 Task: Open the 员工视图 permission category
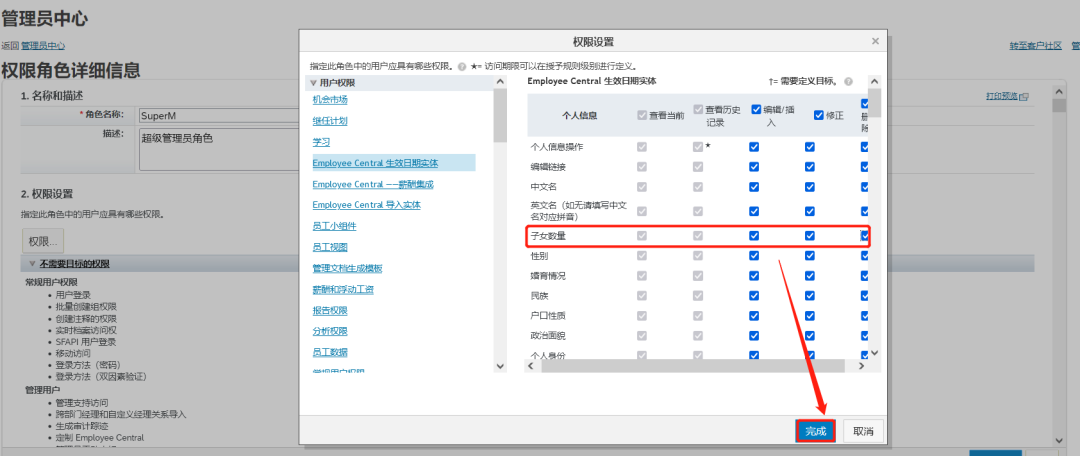[x=330, y=247]
